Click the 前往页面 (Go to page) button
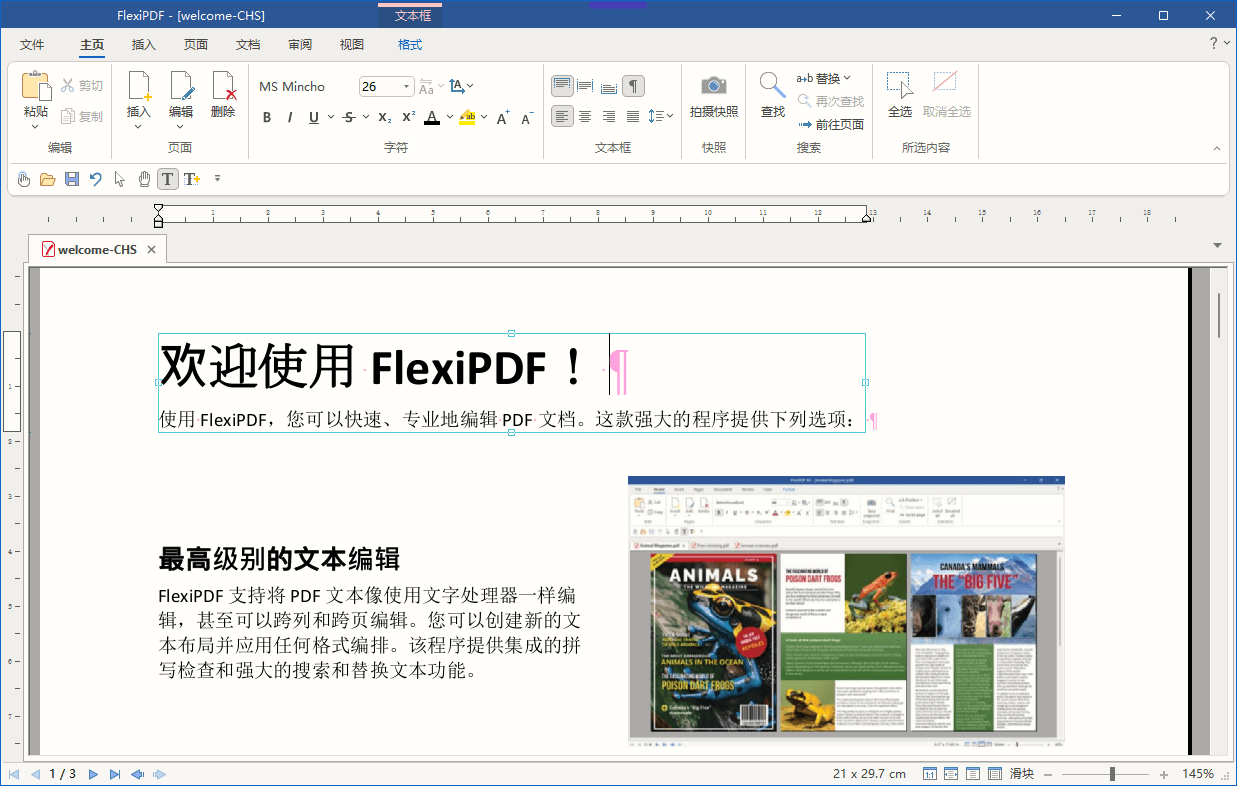This screenshot has height=787, width=1238. pos(831,124)
